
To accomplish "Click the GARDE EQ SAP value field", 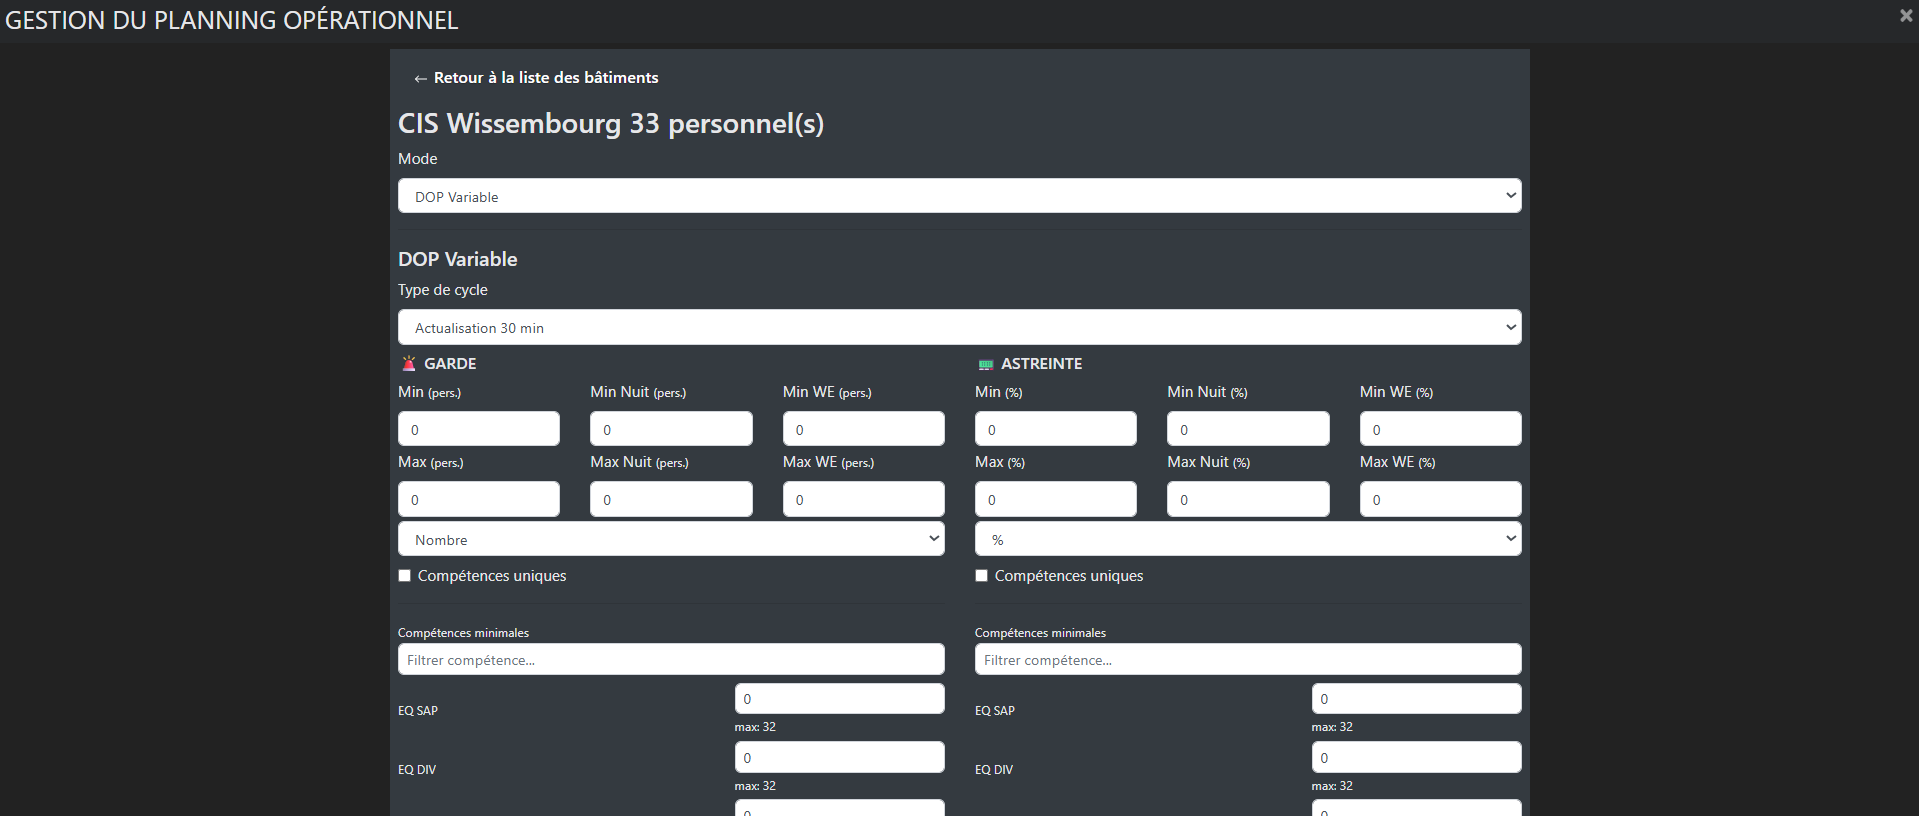I will click(839, 699).
